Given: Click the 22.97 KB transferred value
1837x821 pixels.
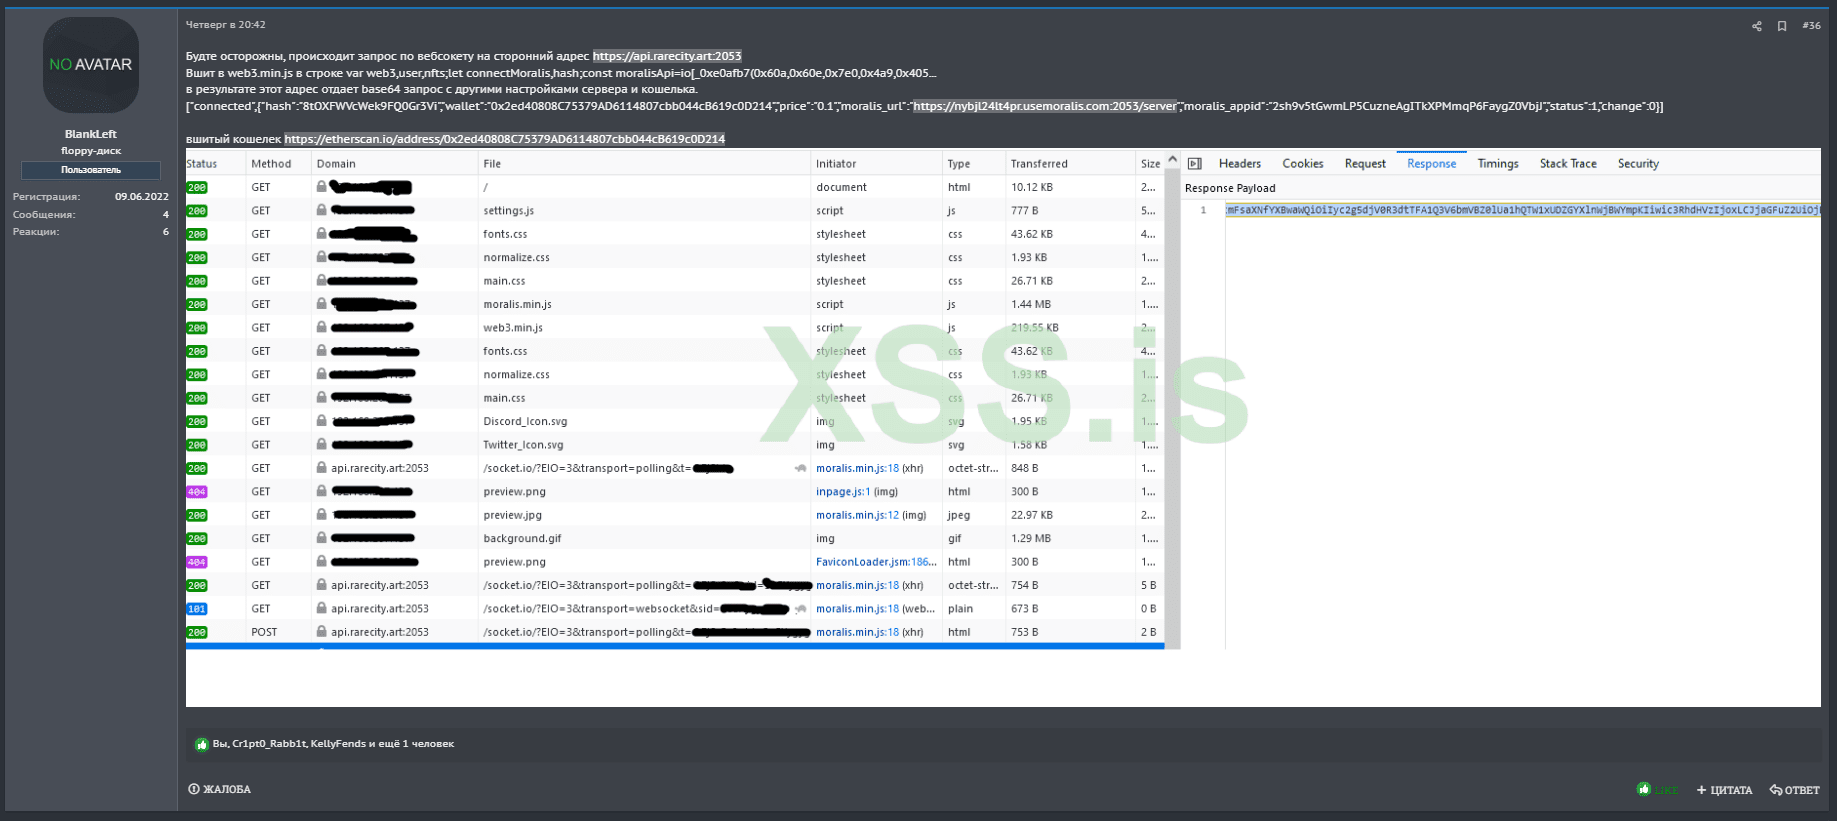Looking at the screenshot, I should coord(1032,515).
